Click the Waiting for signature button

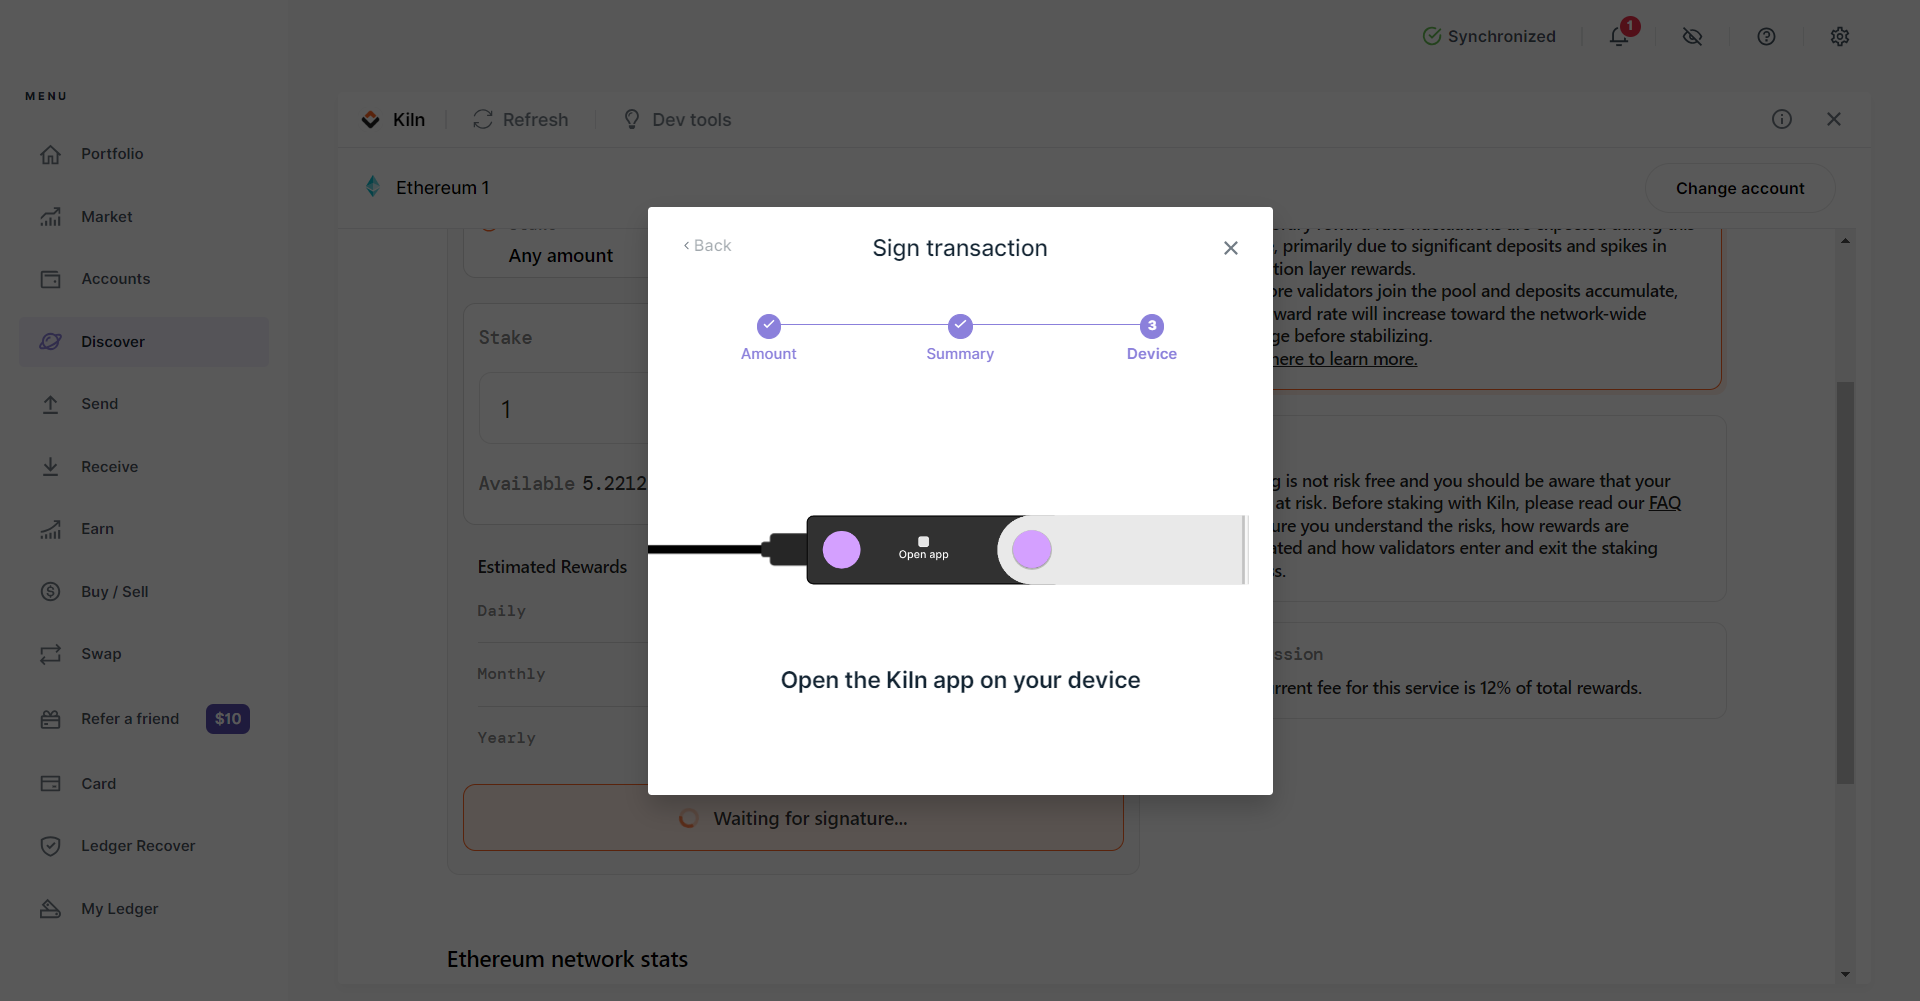(x=793, y=819)
